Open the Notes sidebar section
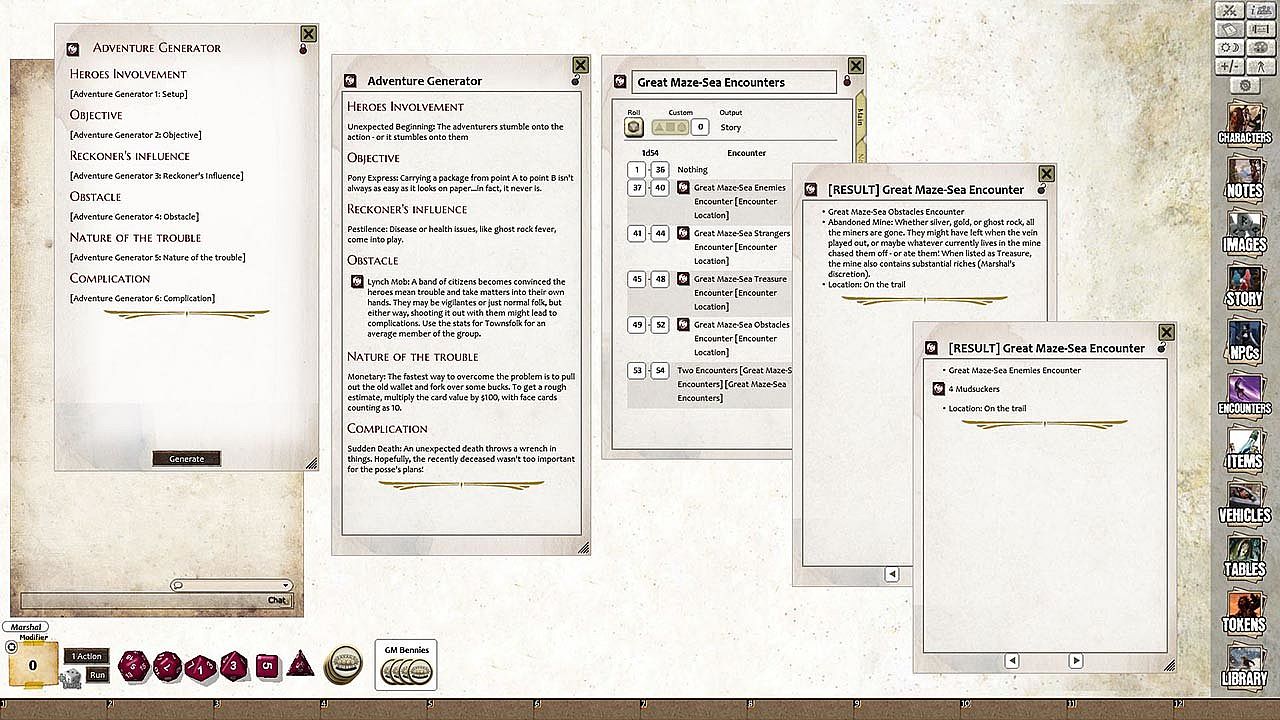This screenshot has height=720, width=1280. tap(1244, 179)
